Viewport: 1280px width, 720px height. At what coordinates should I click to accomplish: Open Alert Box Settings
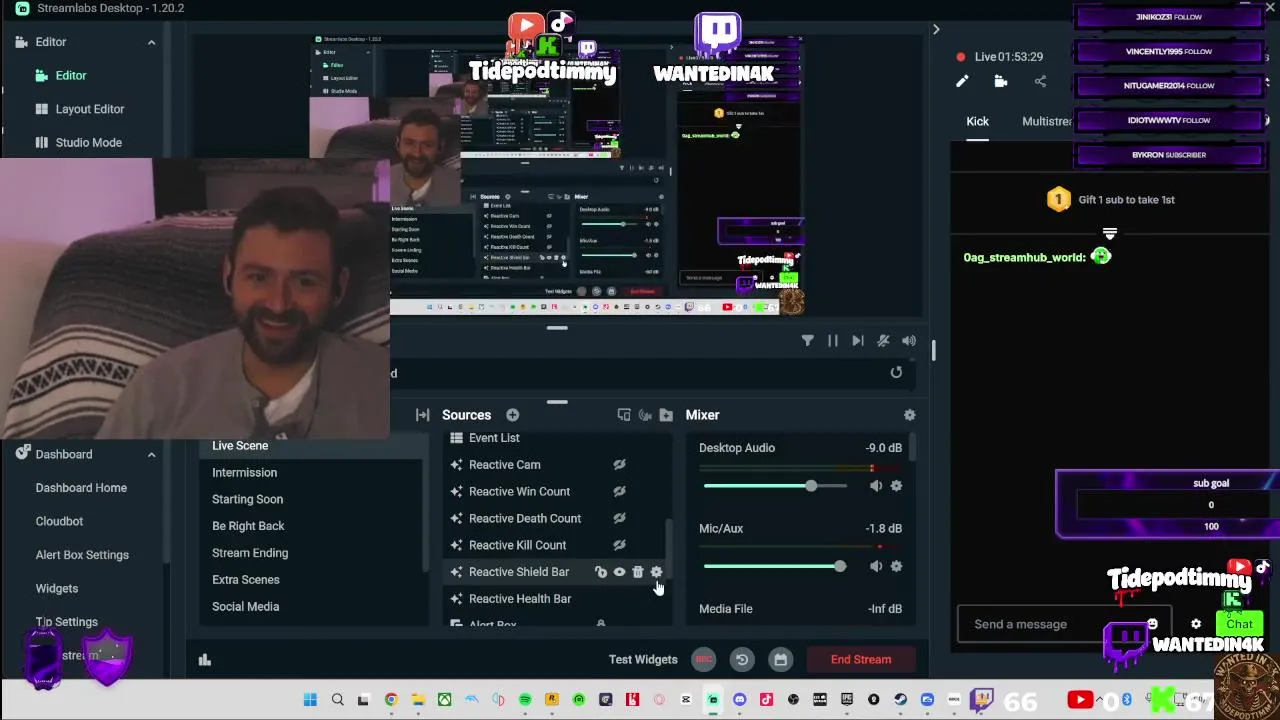(82, 555)
